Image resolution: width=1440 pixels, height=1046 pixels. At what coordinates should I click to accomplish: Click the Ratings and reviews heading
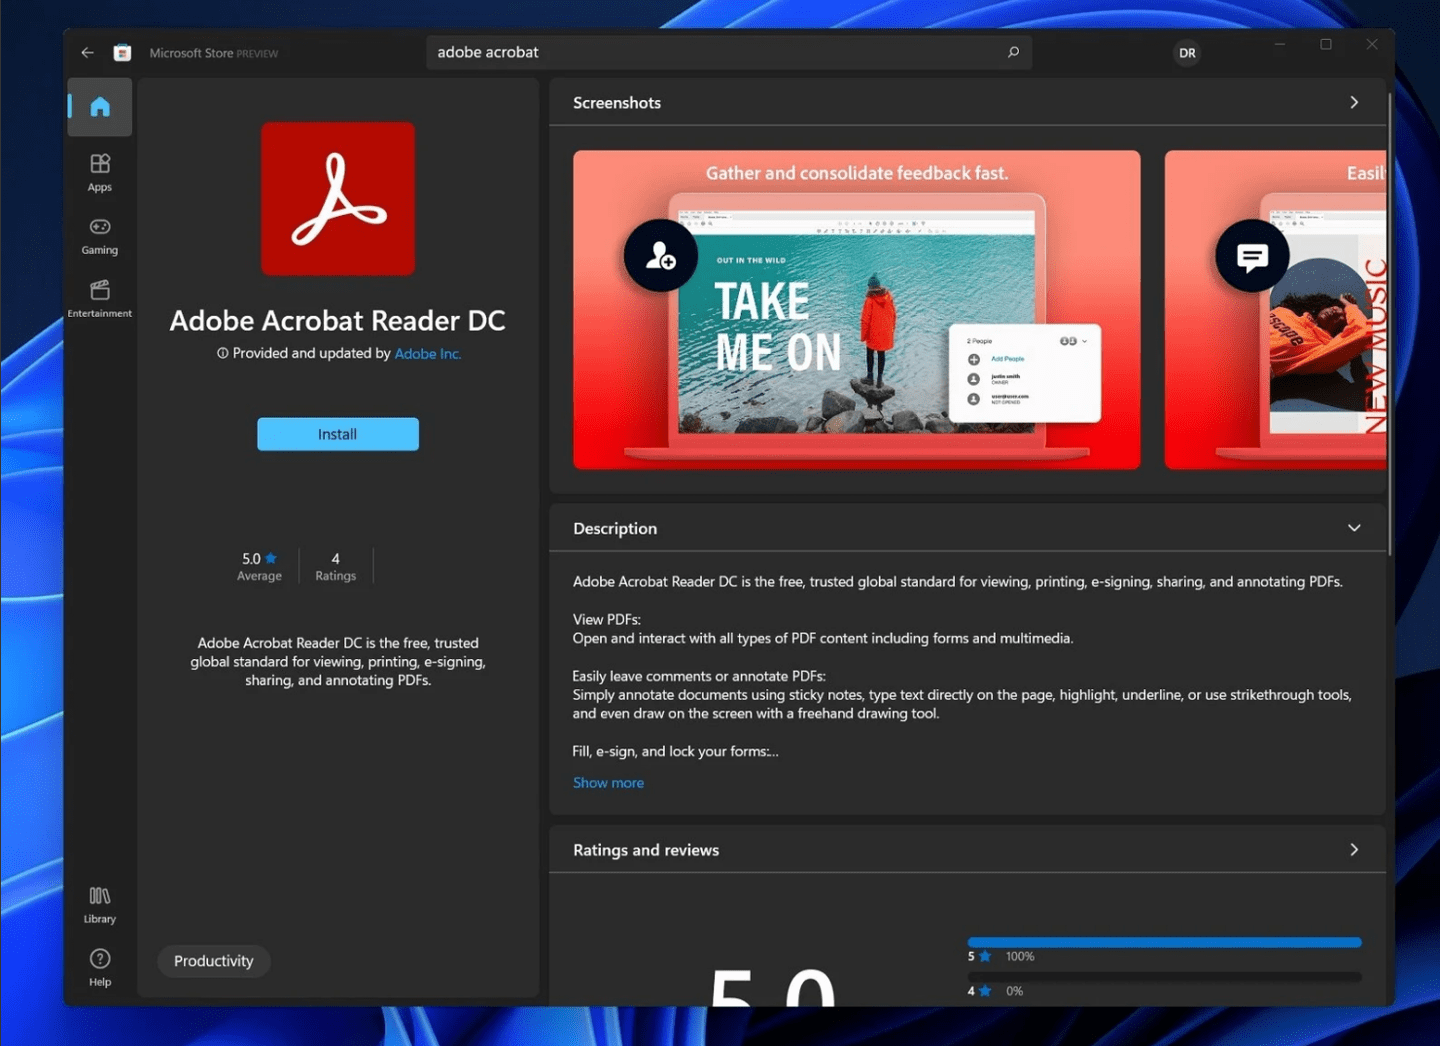pyautogui.click(x=646, y=850)
